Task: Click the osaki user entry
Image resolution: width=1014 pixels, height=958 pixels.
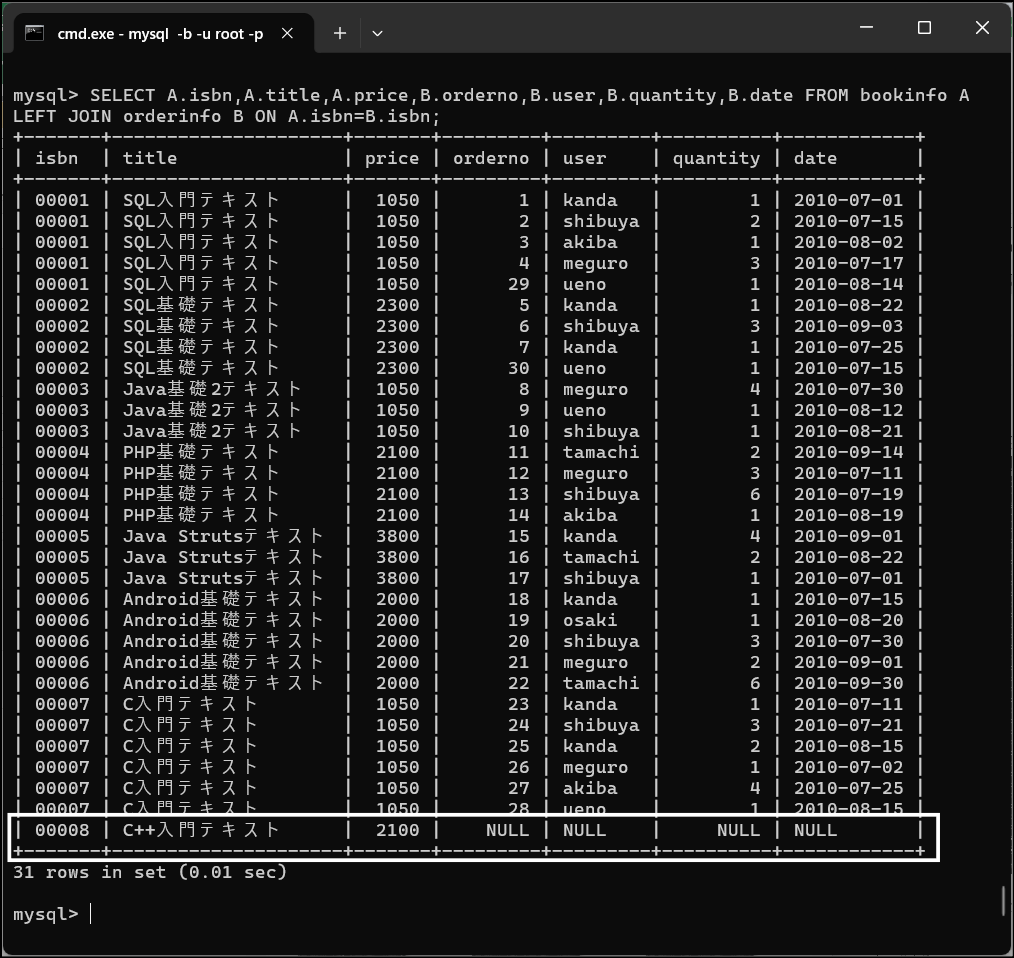Action: pyautogui.click(x=590, y=620)
